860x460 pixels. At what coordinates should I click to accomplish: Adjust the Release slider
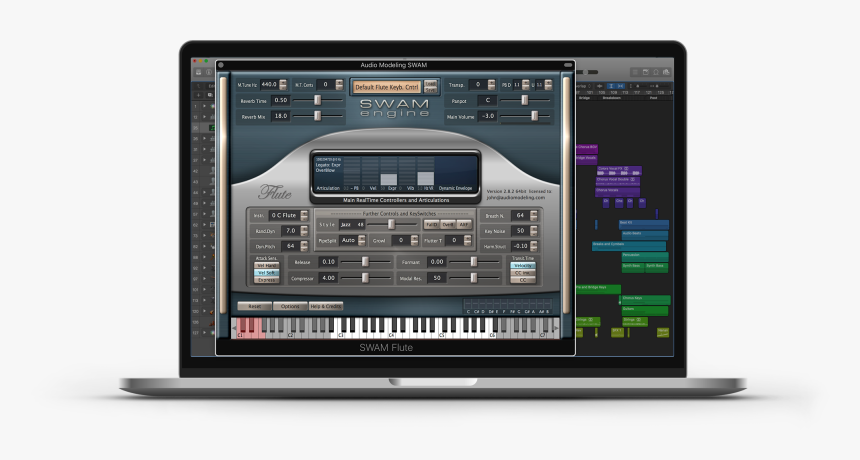pos(366,262)
